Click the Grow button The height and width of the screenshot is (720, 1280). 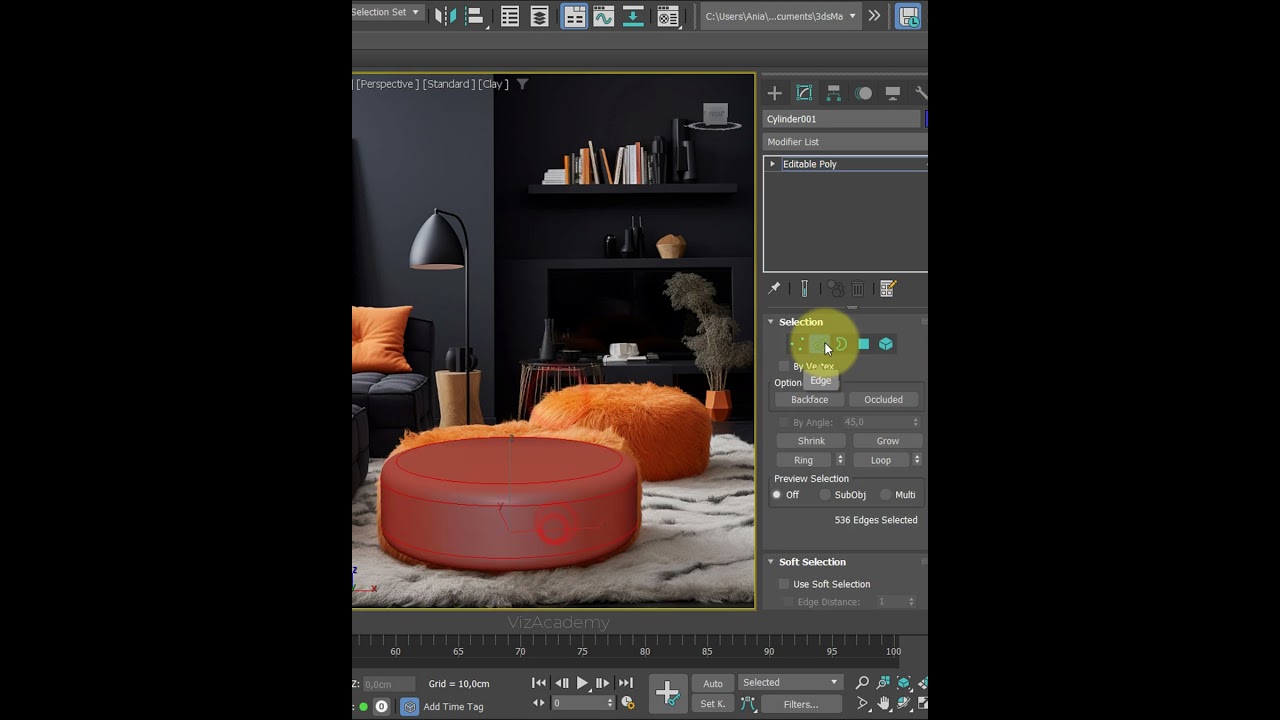point(887,441)
